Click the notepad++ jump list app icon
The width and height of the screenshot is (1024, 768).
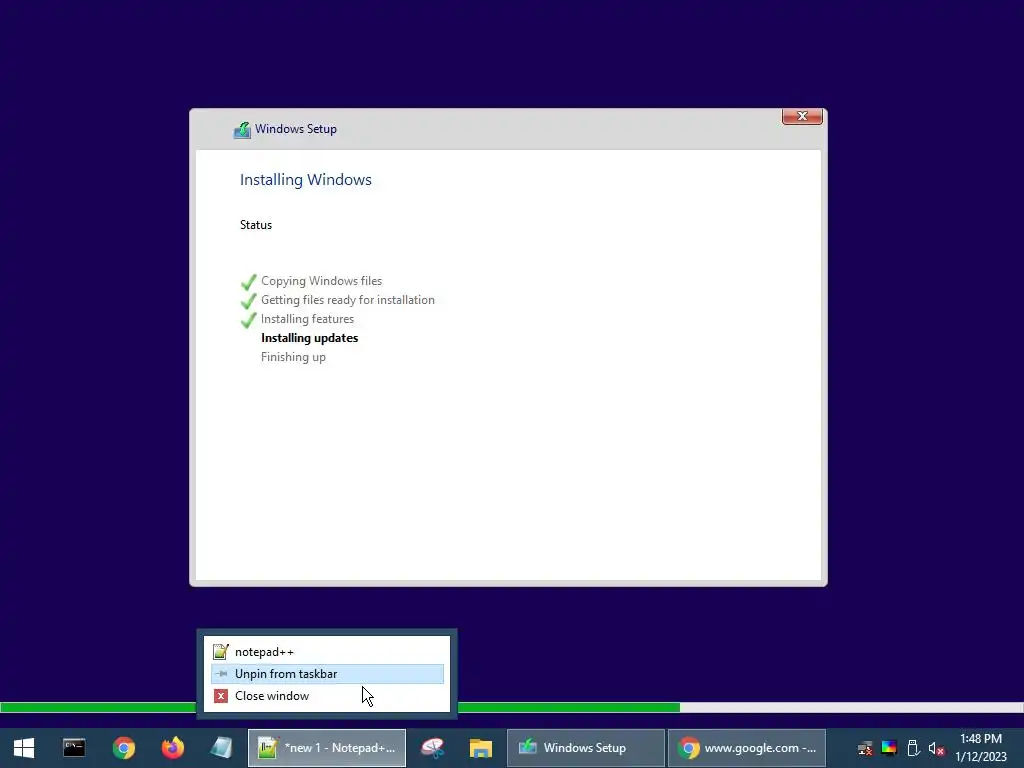click(221, 652)
